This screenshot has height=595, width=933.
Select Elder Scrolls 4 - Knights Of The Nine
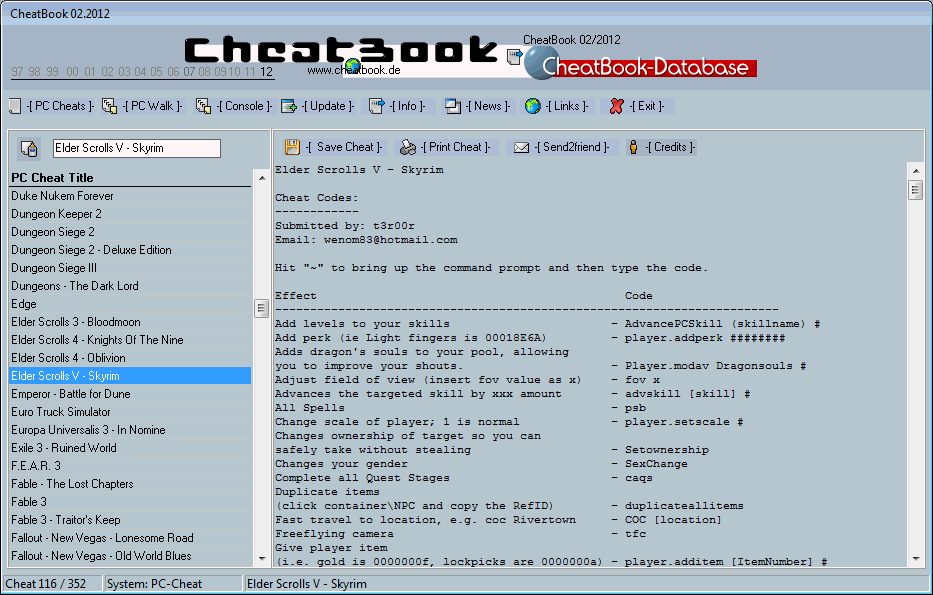pos(130,340)
